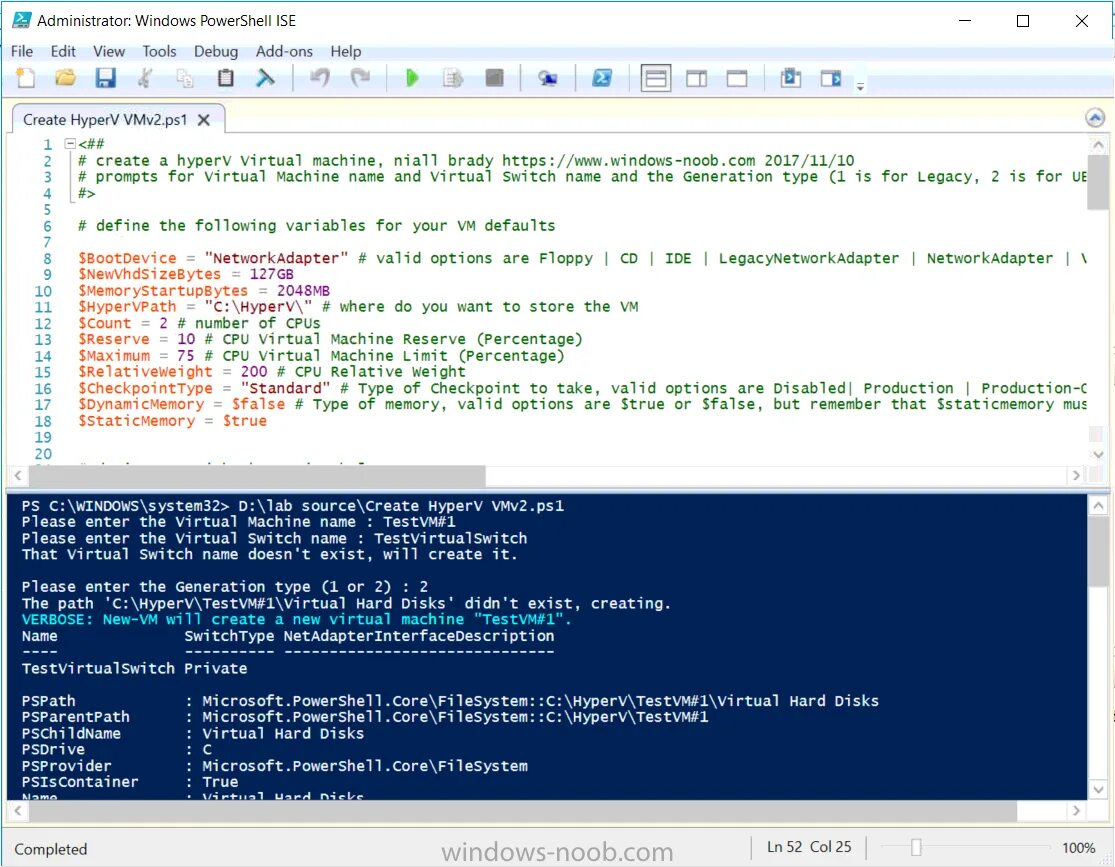This screenshot has width=1115, height=867.
Task: Clear the console pane
Action: tap(265, 78)
